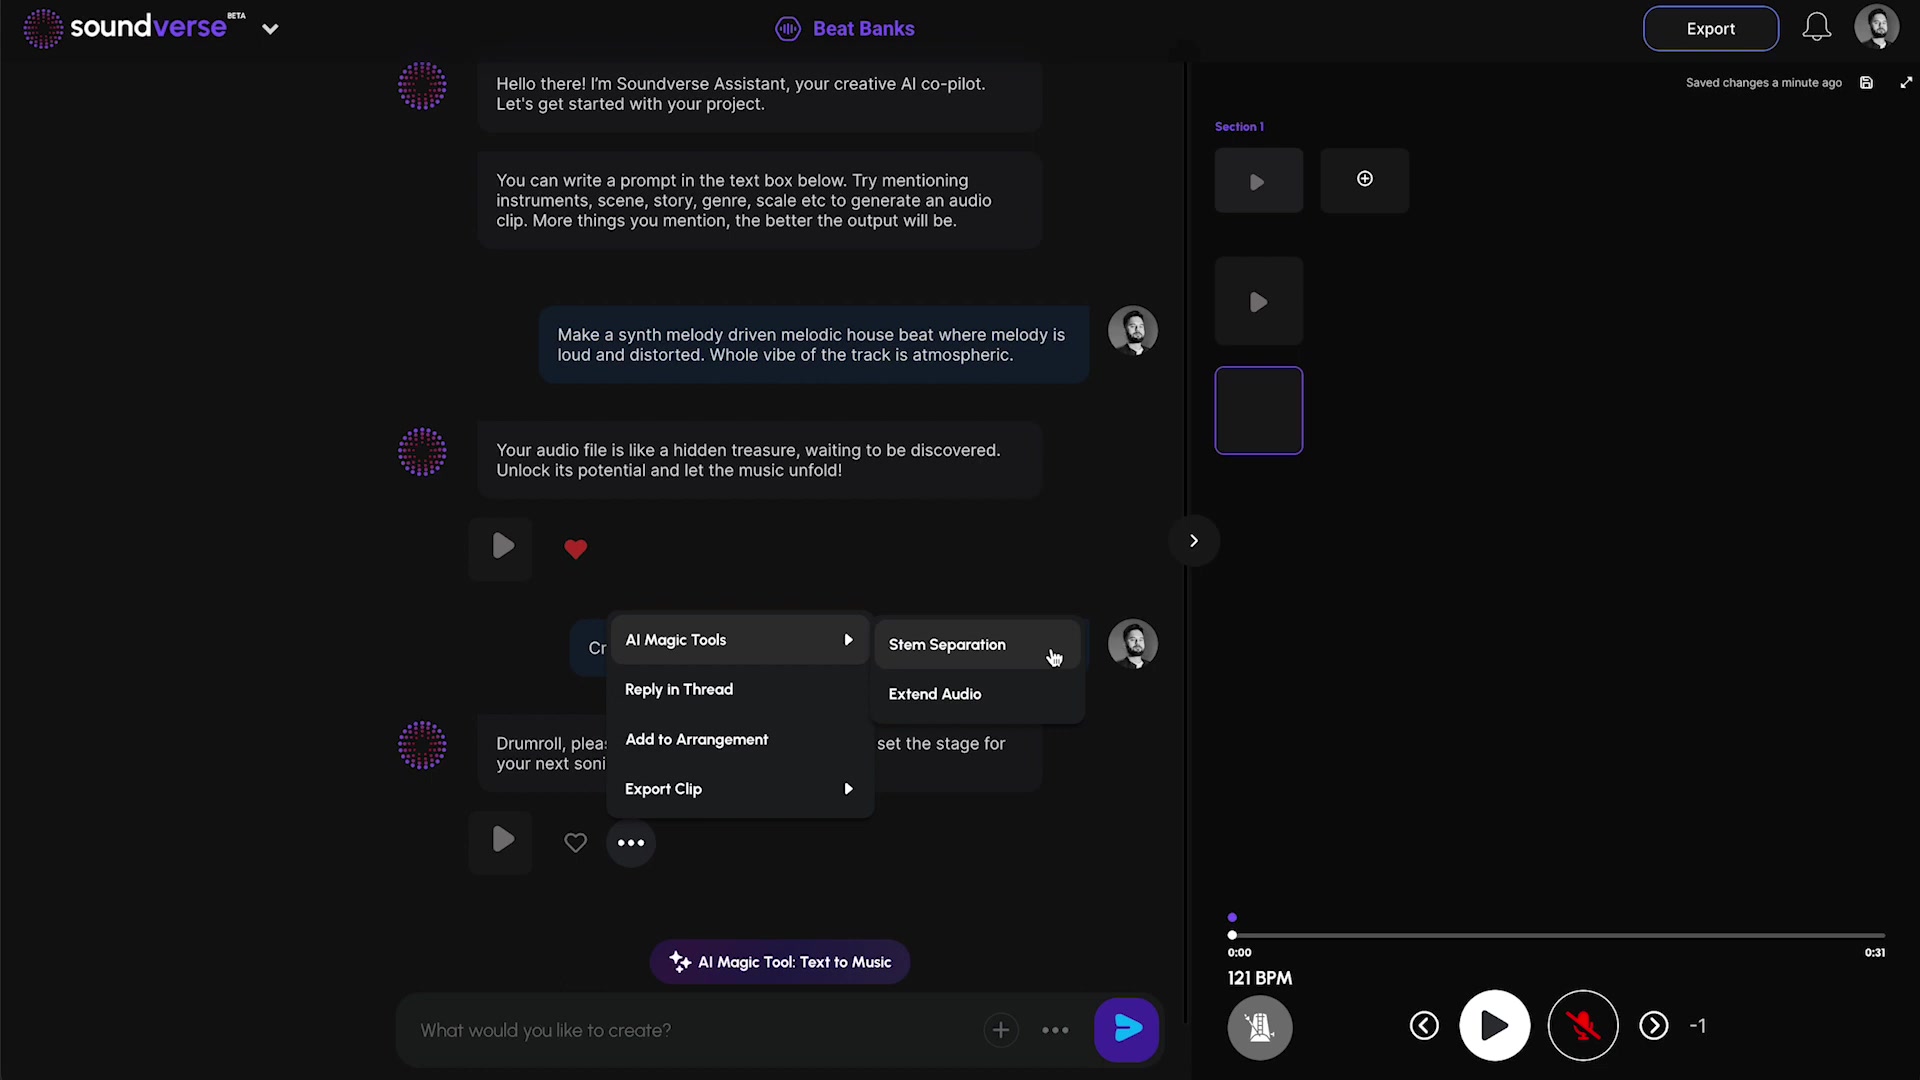This screenshot has height=1080, width=1920.
Task: Unlike the favorited clip heart
Action: coord(576,549)
